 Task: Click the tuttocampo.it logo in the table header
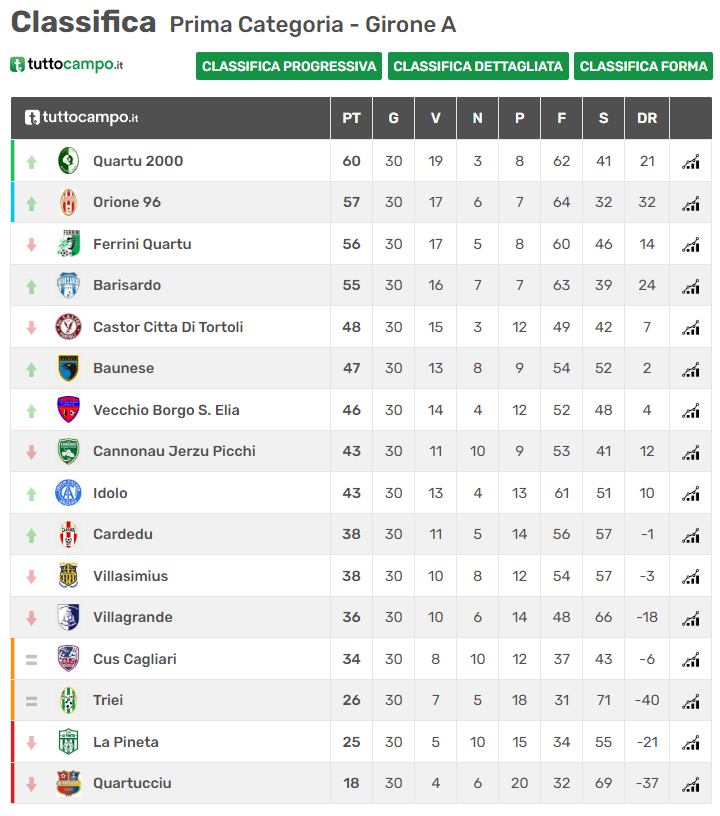pyautogui.click(x=82, y=118)
